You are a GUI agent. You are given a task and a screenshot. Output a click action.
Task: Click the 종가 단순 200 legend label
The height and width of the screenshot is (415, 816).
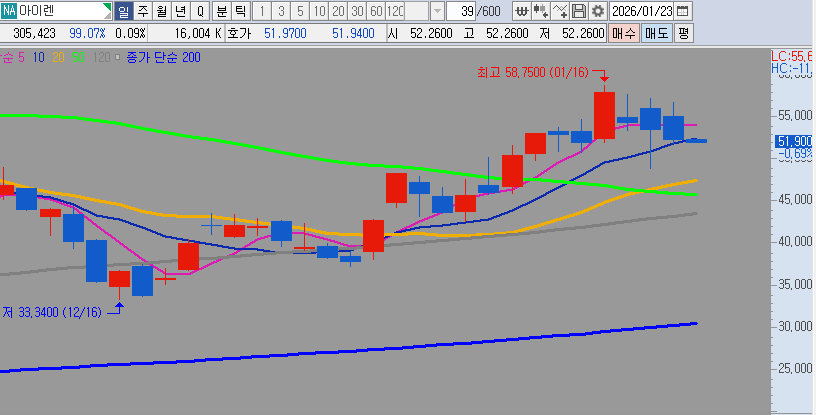(x=163, y=57)
